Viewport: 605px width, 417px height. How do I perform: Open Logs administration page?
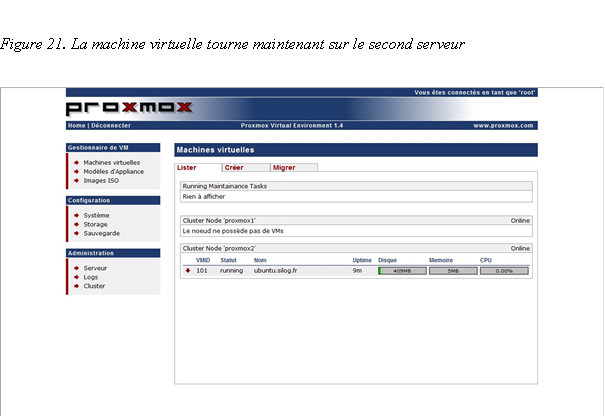click(x=91, y=277)
